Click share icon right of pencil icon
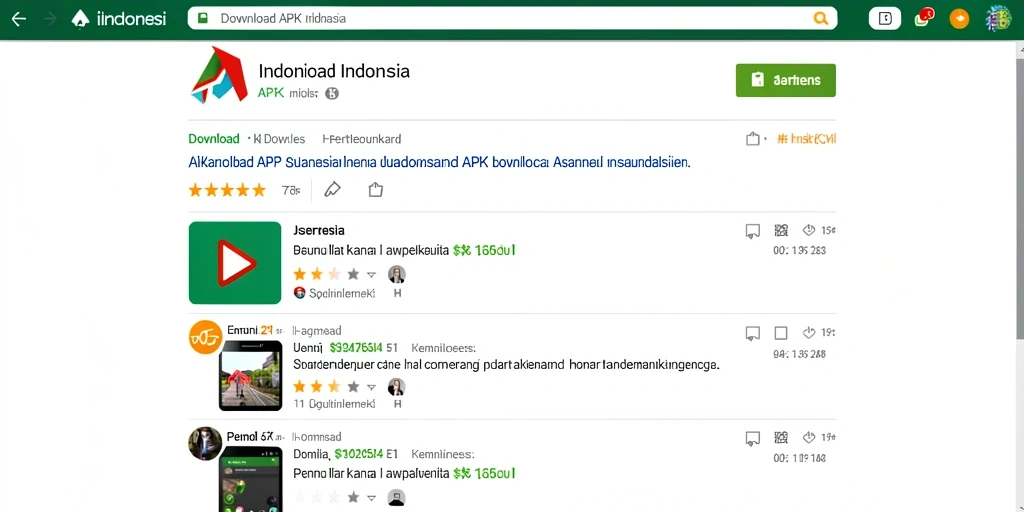The height and width of the screenshot is (512, 1024). click(375, 190)
